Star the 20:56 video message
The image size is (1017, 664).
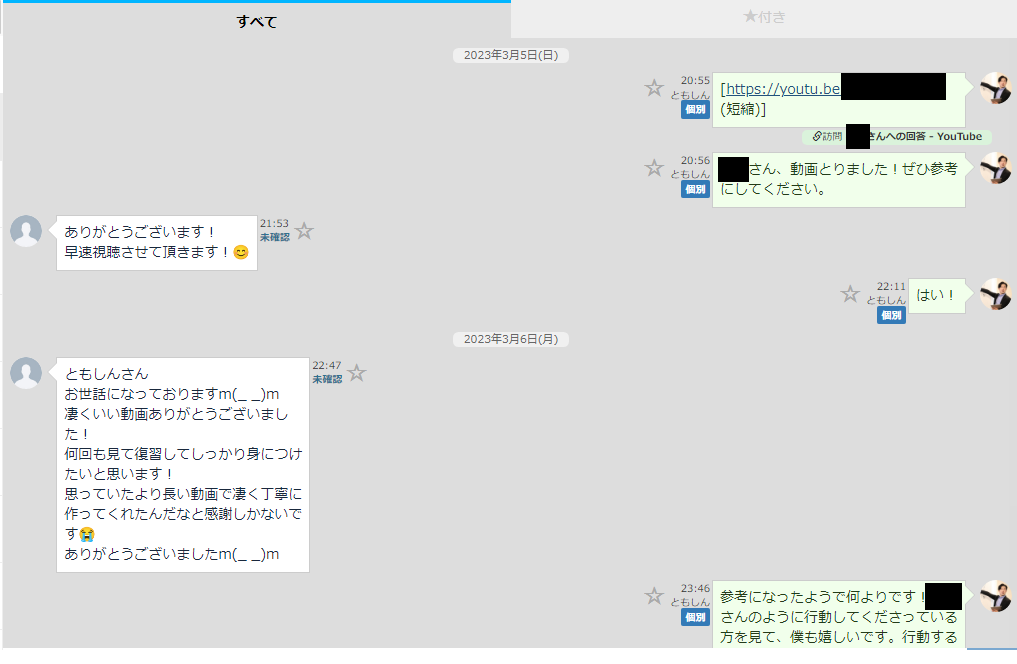(654, 168)
